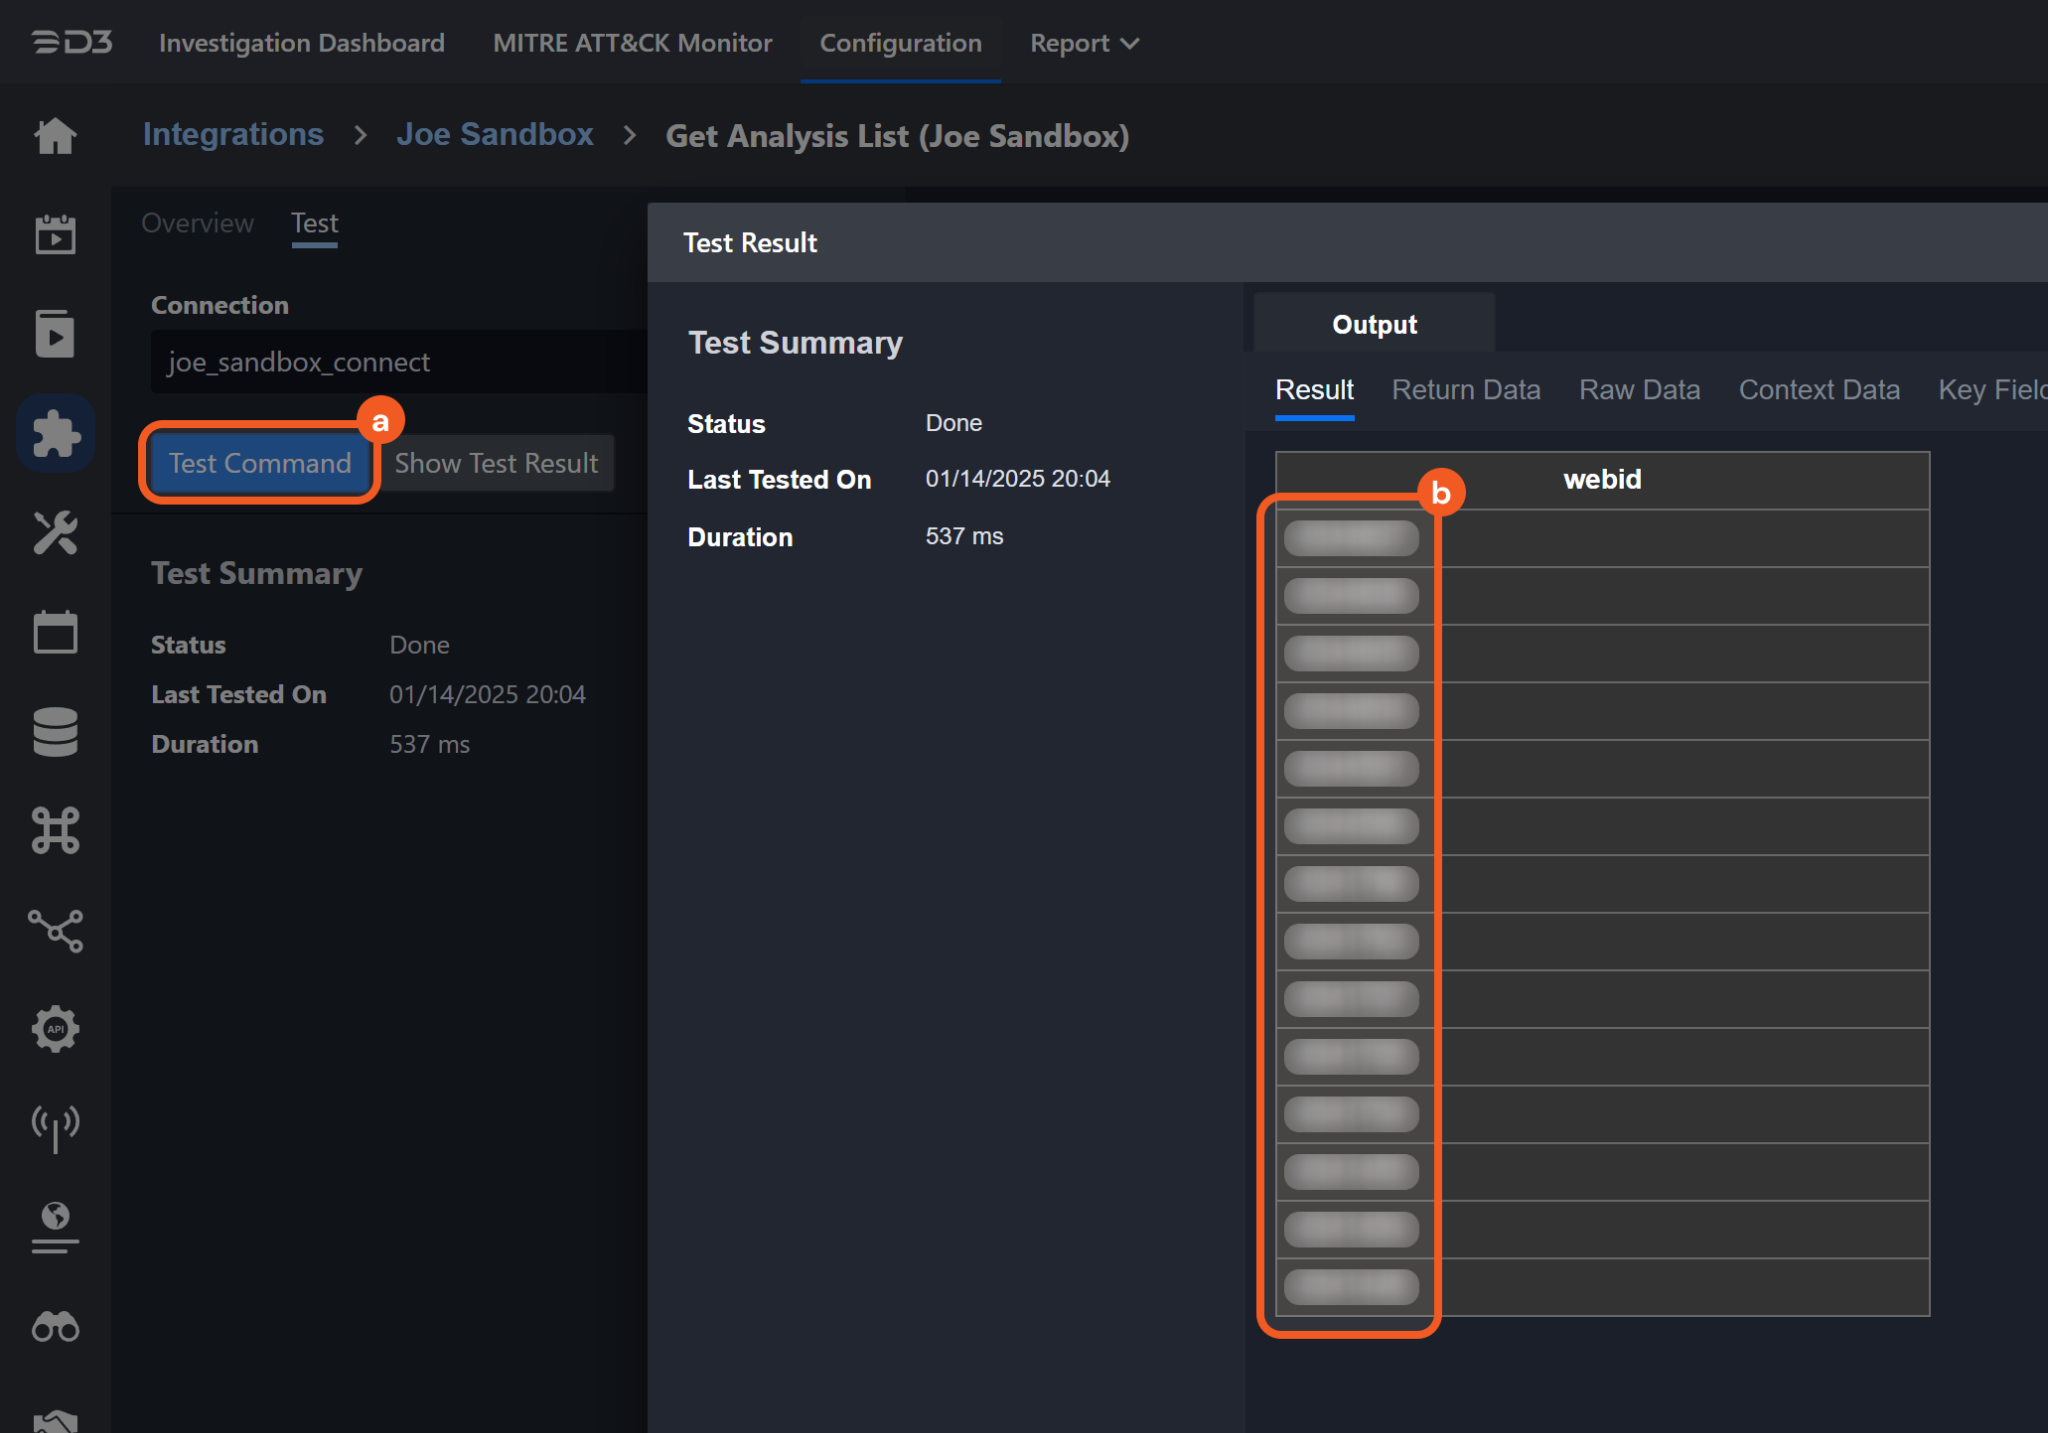
Task: Open the calendar play schedule icon
Action: click(x=55, y=235)
